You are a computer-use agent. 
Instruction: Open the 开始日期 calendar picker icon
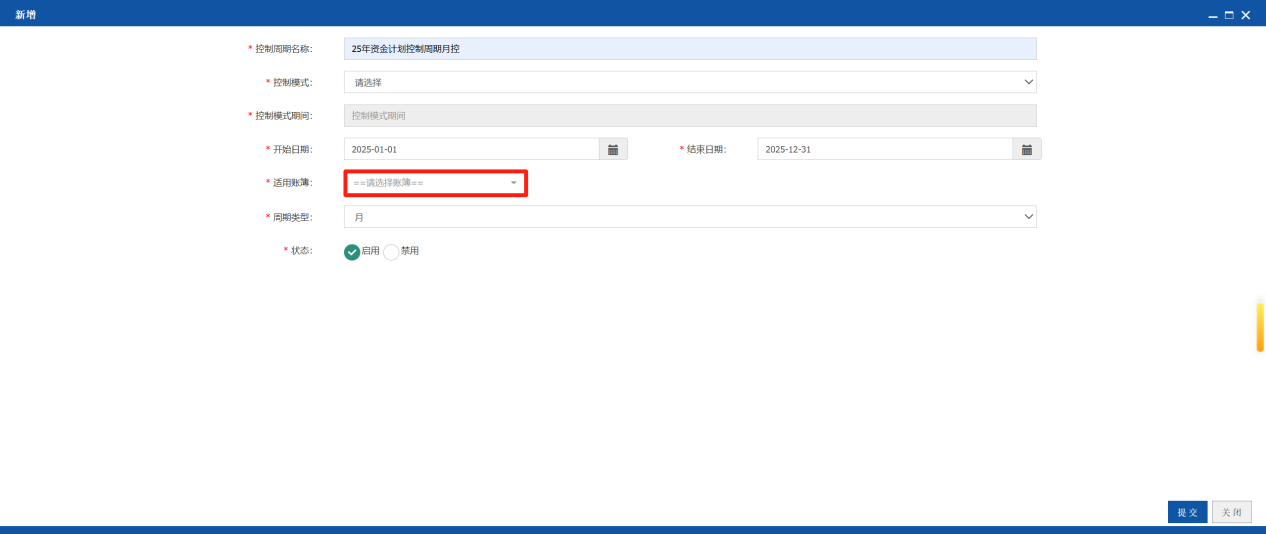613,149
